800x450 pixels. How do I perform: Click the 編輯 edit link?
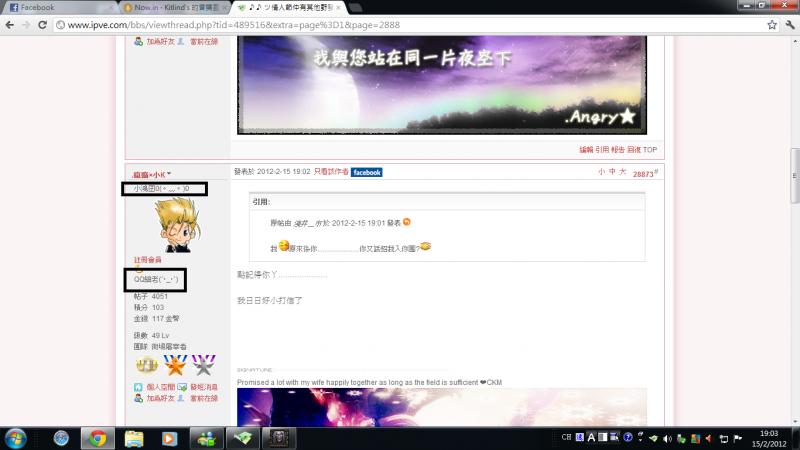[x=586, y=149]
